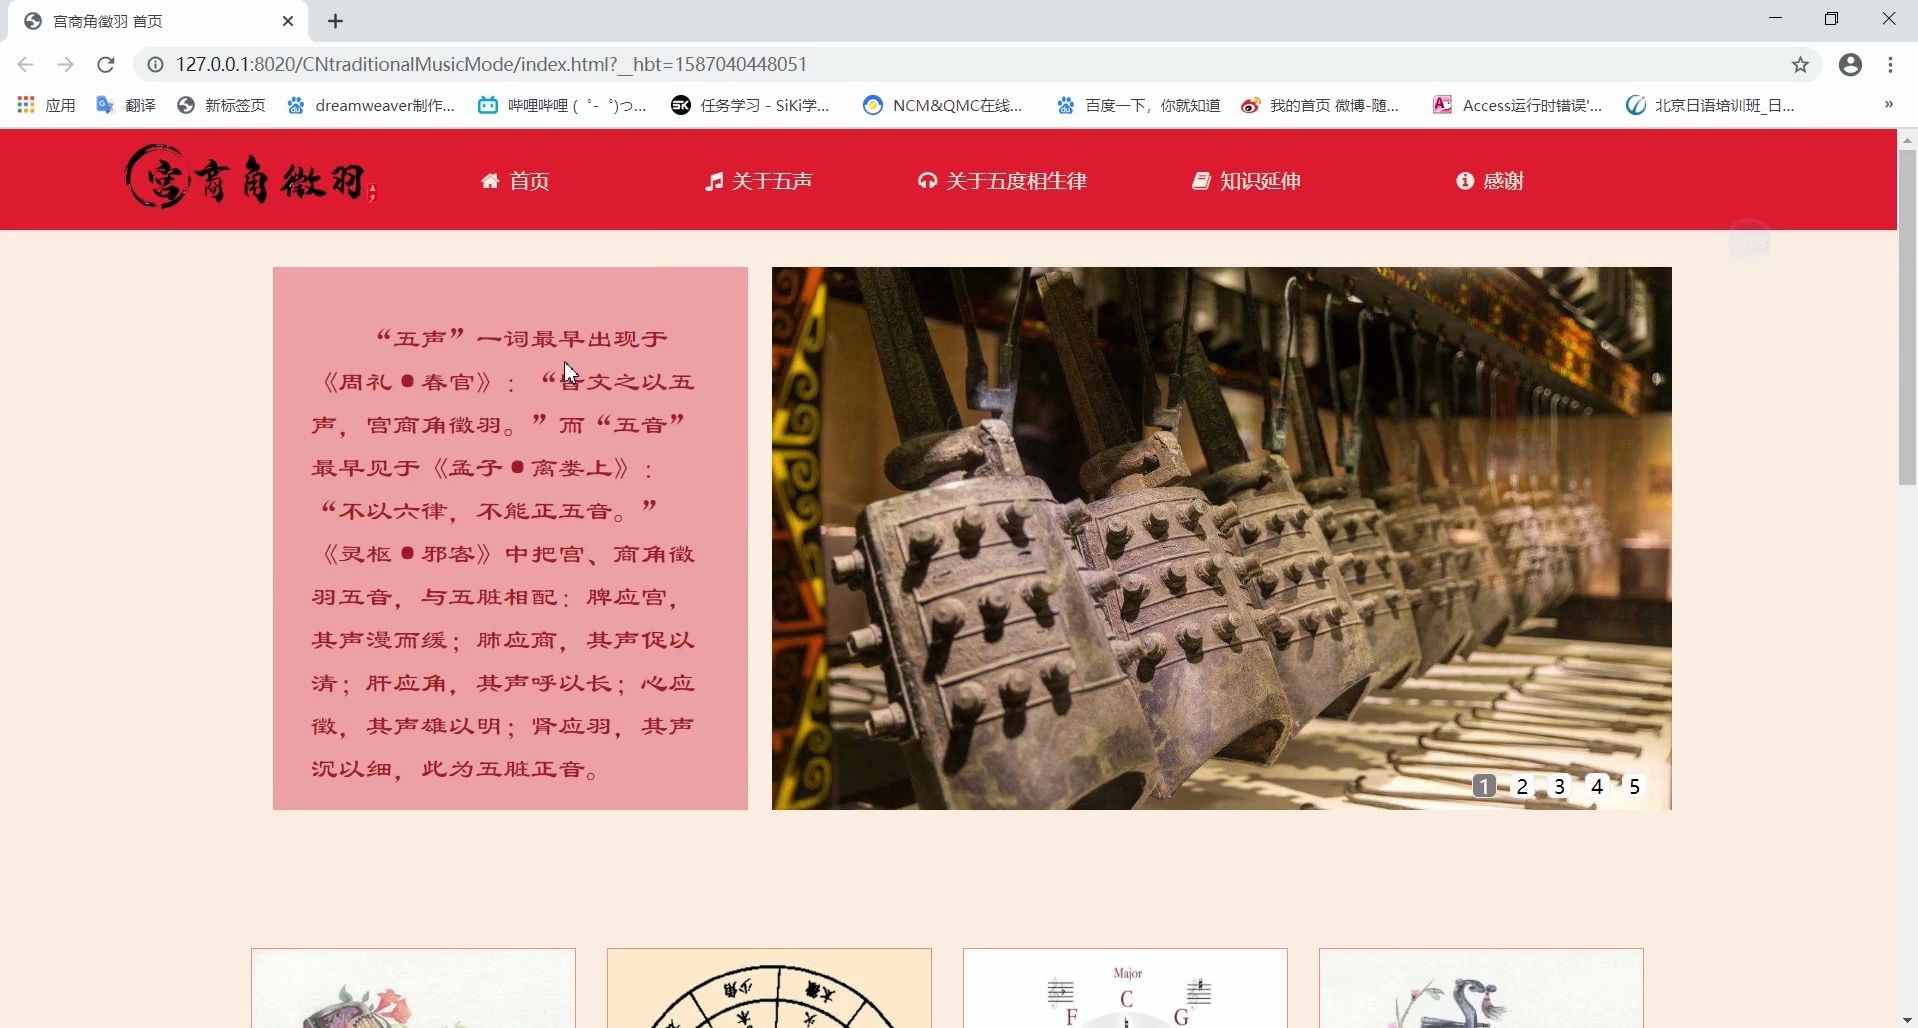The width and height of the screenshot is (1918, 1028).
Task: Open a new tab with plus button
Action: pyautogui.click(x=336, y=21)
